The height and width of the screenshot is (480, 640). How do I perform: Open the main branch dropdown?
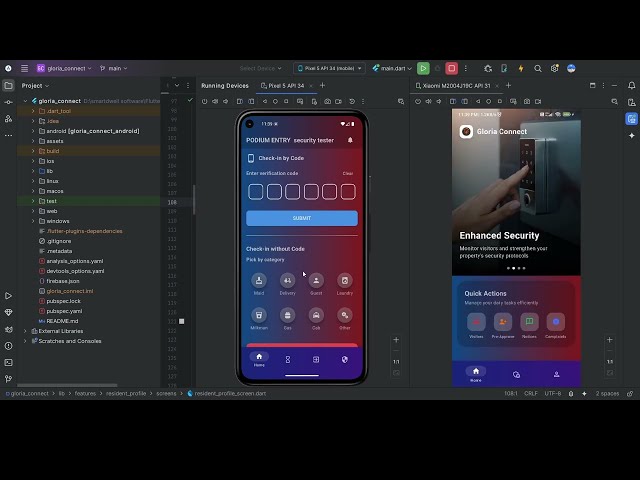[114, 68]
